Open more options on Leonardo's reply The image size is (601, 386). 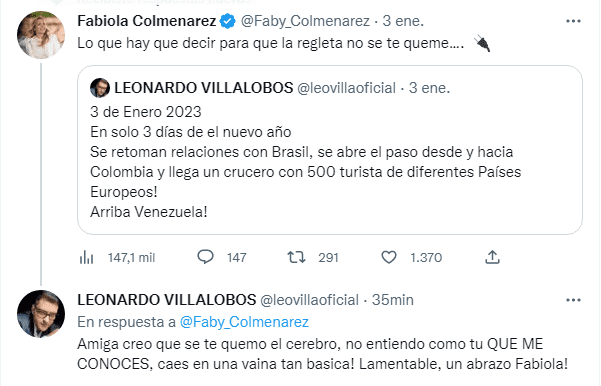click(573, 300)
